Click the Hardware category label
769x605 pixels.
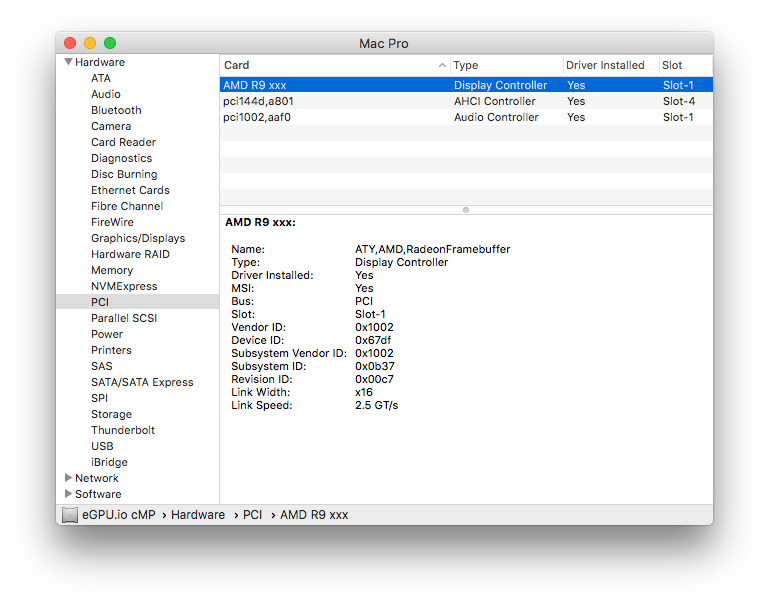point(100,62)
